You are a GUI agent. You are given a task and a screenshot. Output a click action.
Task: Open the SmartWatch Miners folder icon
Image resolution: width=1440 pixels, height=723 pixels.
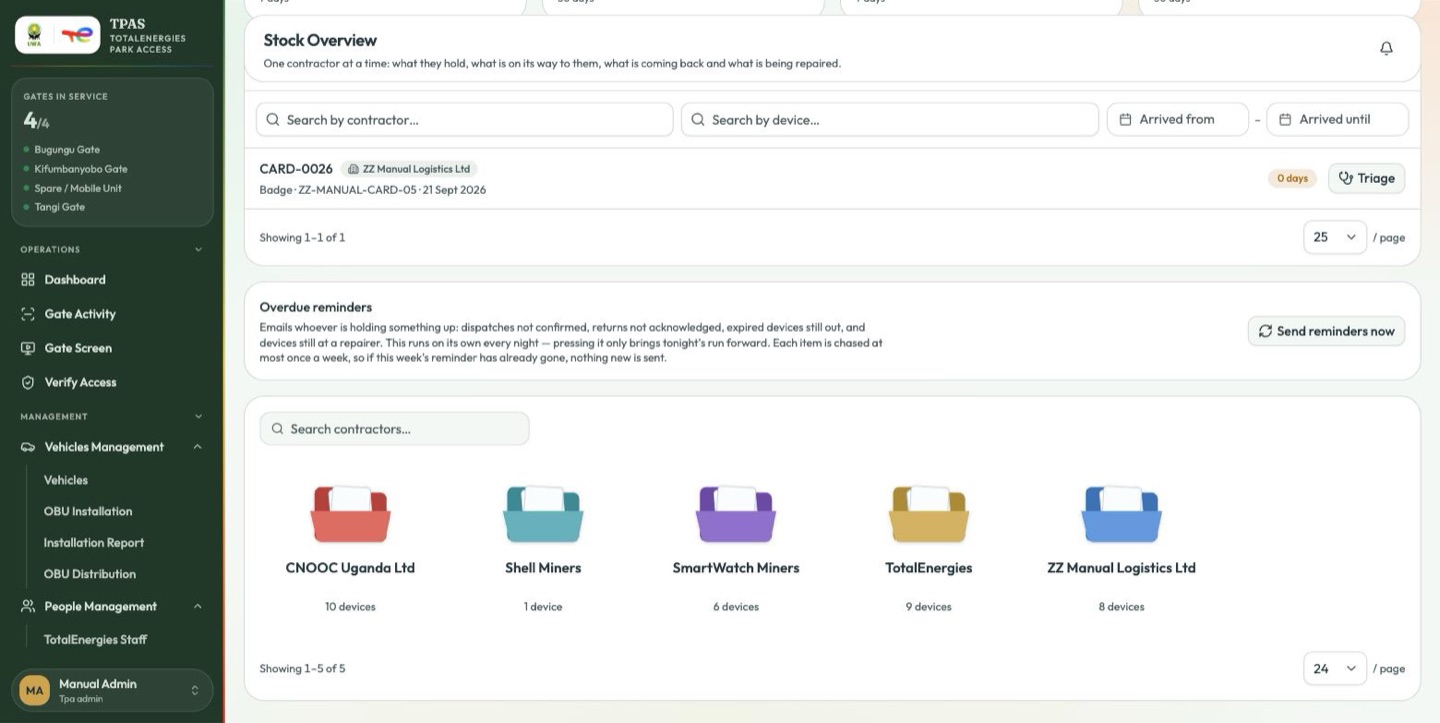(736, 514)
